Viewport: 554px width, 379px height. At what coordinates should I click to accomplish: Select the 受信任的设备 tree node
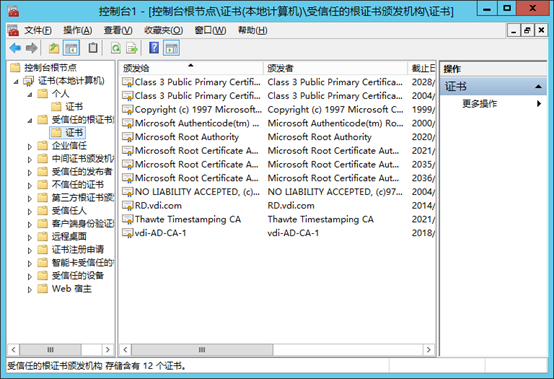[78, 276]
